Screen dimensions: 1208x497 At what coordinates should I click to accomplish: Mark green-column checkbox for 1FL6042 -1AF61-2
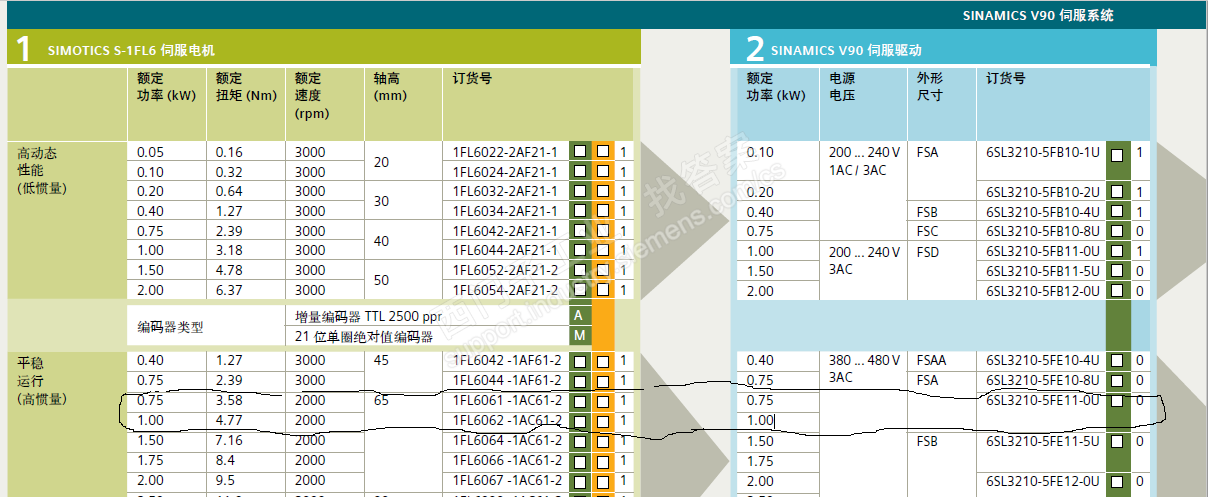579,361
